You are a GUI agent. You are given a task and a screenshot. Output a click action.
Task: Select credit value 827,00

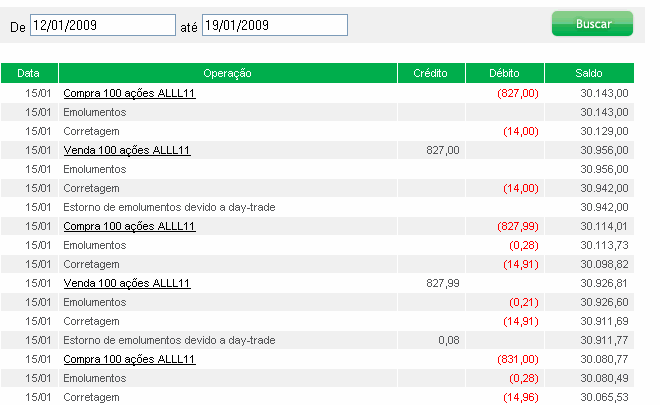coord(442,150)
